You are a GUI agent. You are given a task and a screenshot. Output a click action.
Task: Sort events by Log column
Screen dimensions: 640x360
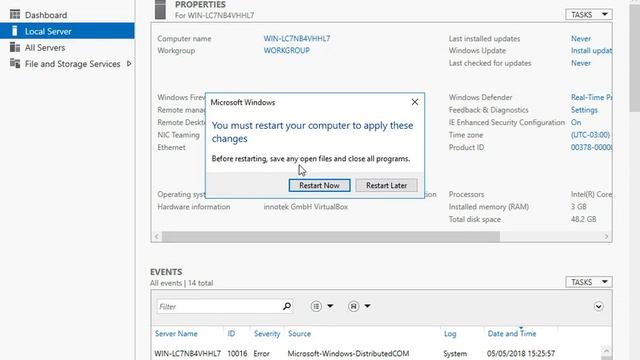pyautogui.click(x=450, y=333)
